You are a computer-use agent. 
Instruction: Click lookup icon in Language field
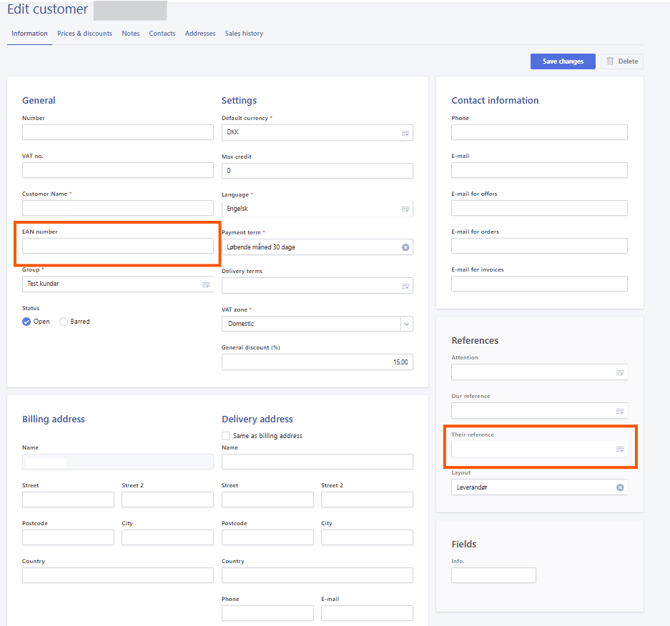(405, 209)
